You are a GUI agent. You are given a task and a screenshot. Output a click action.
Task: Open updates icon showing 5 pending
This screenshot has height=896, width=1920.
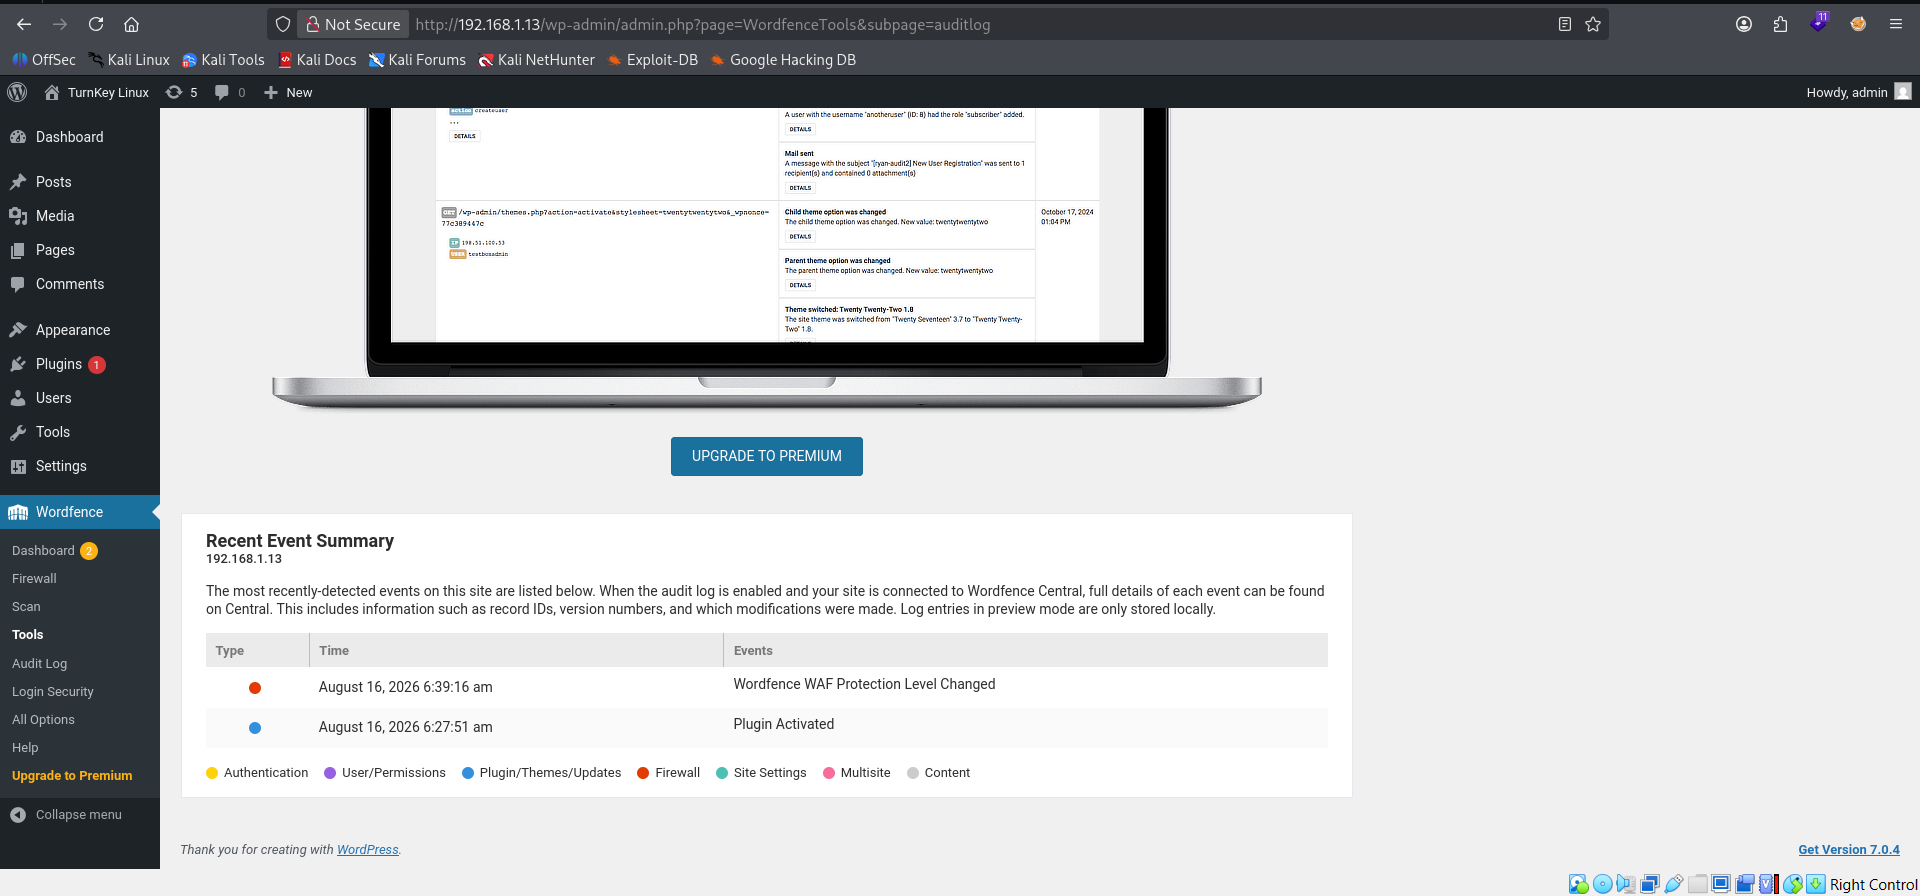182,92
